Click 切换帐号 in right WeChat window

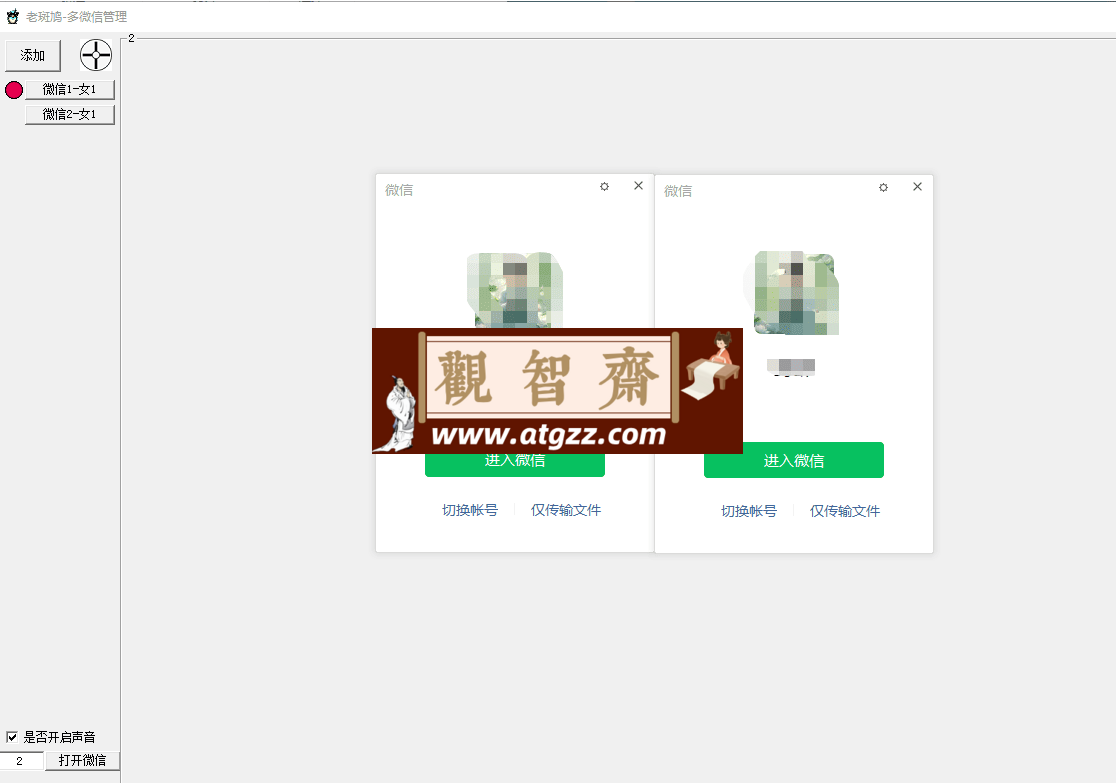tap(749, 511)
